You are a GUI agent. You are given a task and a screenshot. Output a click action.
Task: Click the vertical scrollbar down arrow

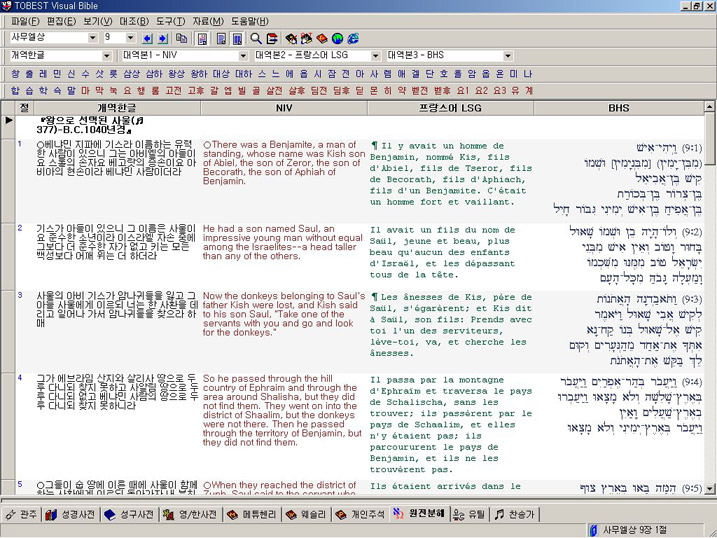tap(709, 489)
